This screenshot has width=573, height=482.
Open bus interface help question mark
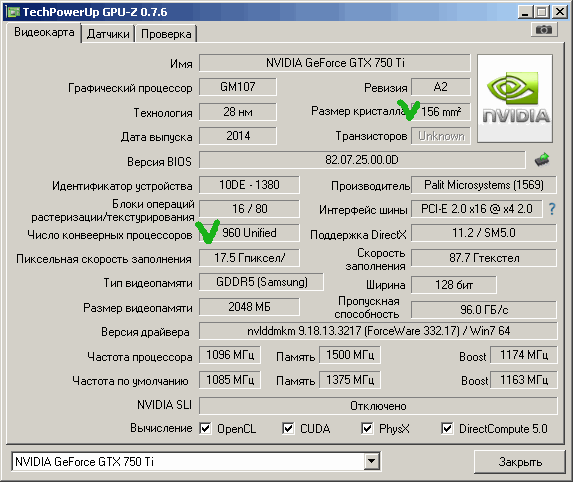tap(552, 209)
